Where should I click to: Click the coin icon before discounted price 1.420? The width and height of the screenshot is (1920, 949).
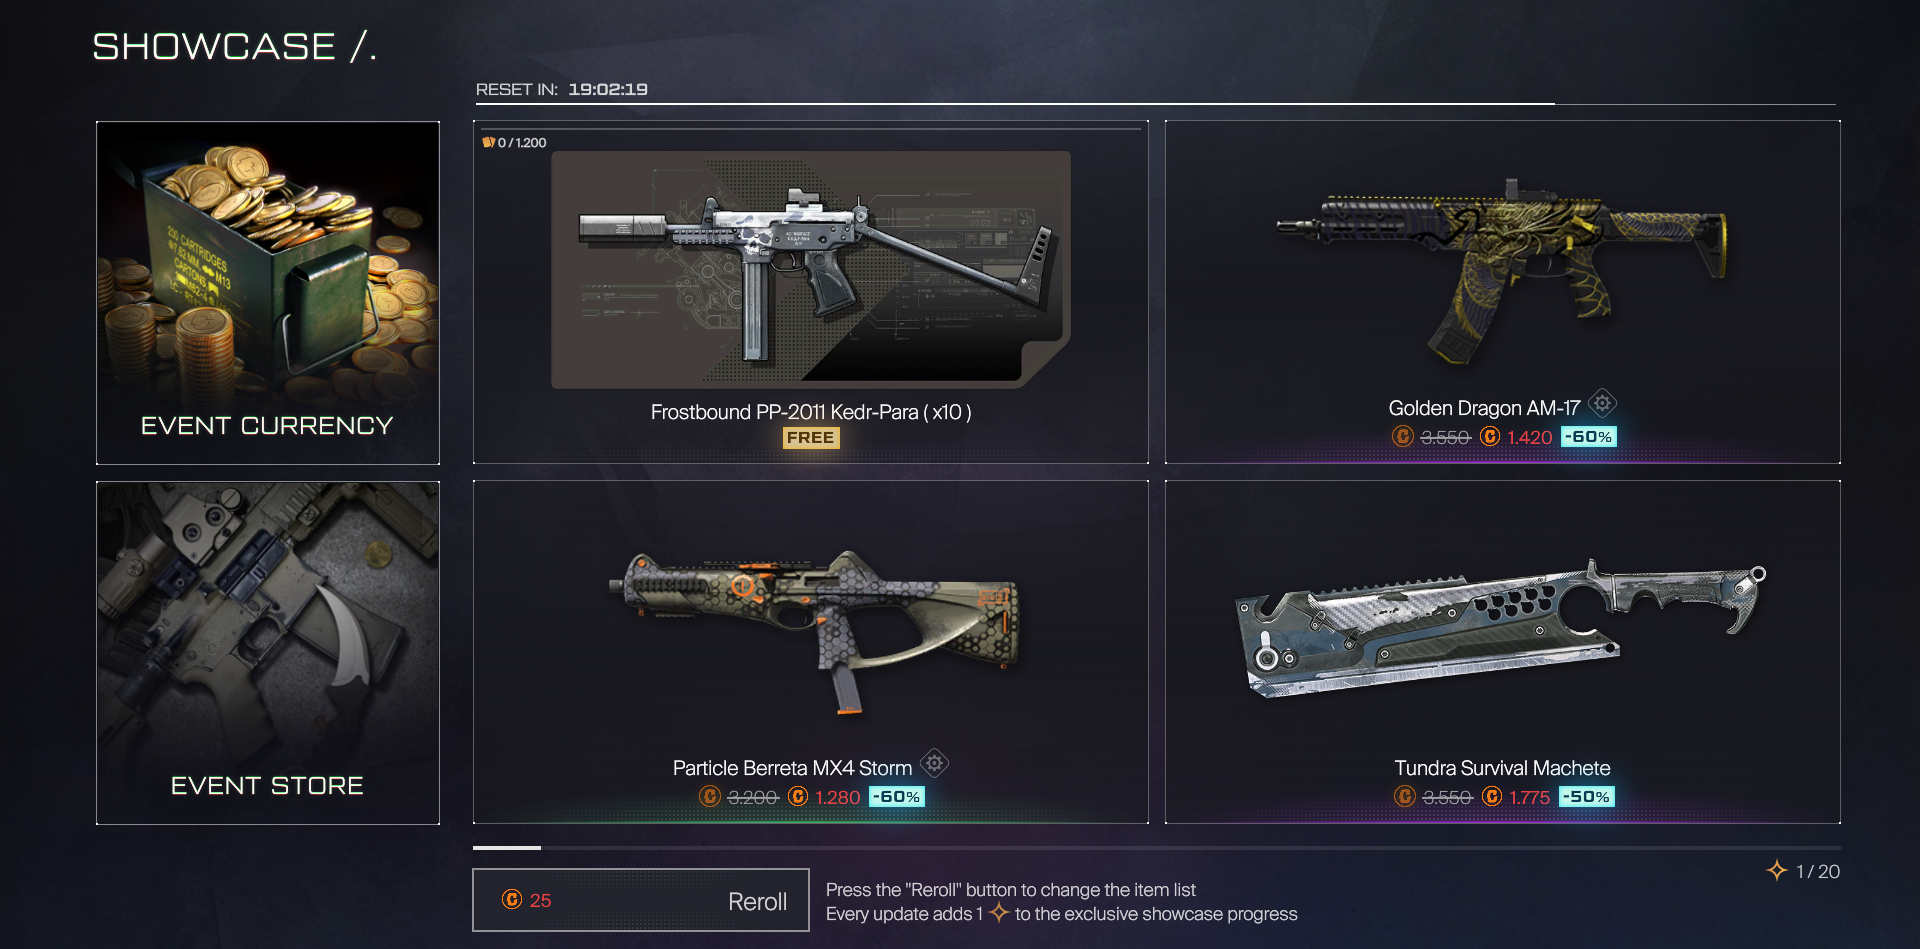[1490, 436]
